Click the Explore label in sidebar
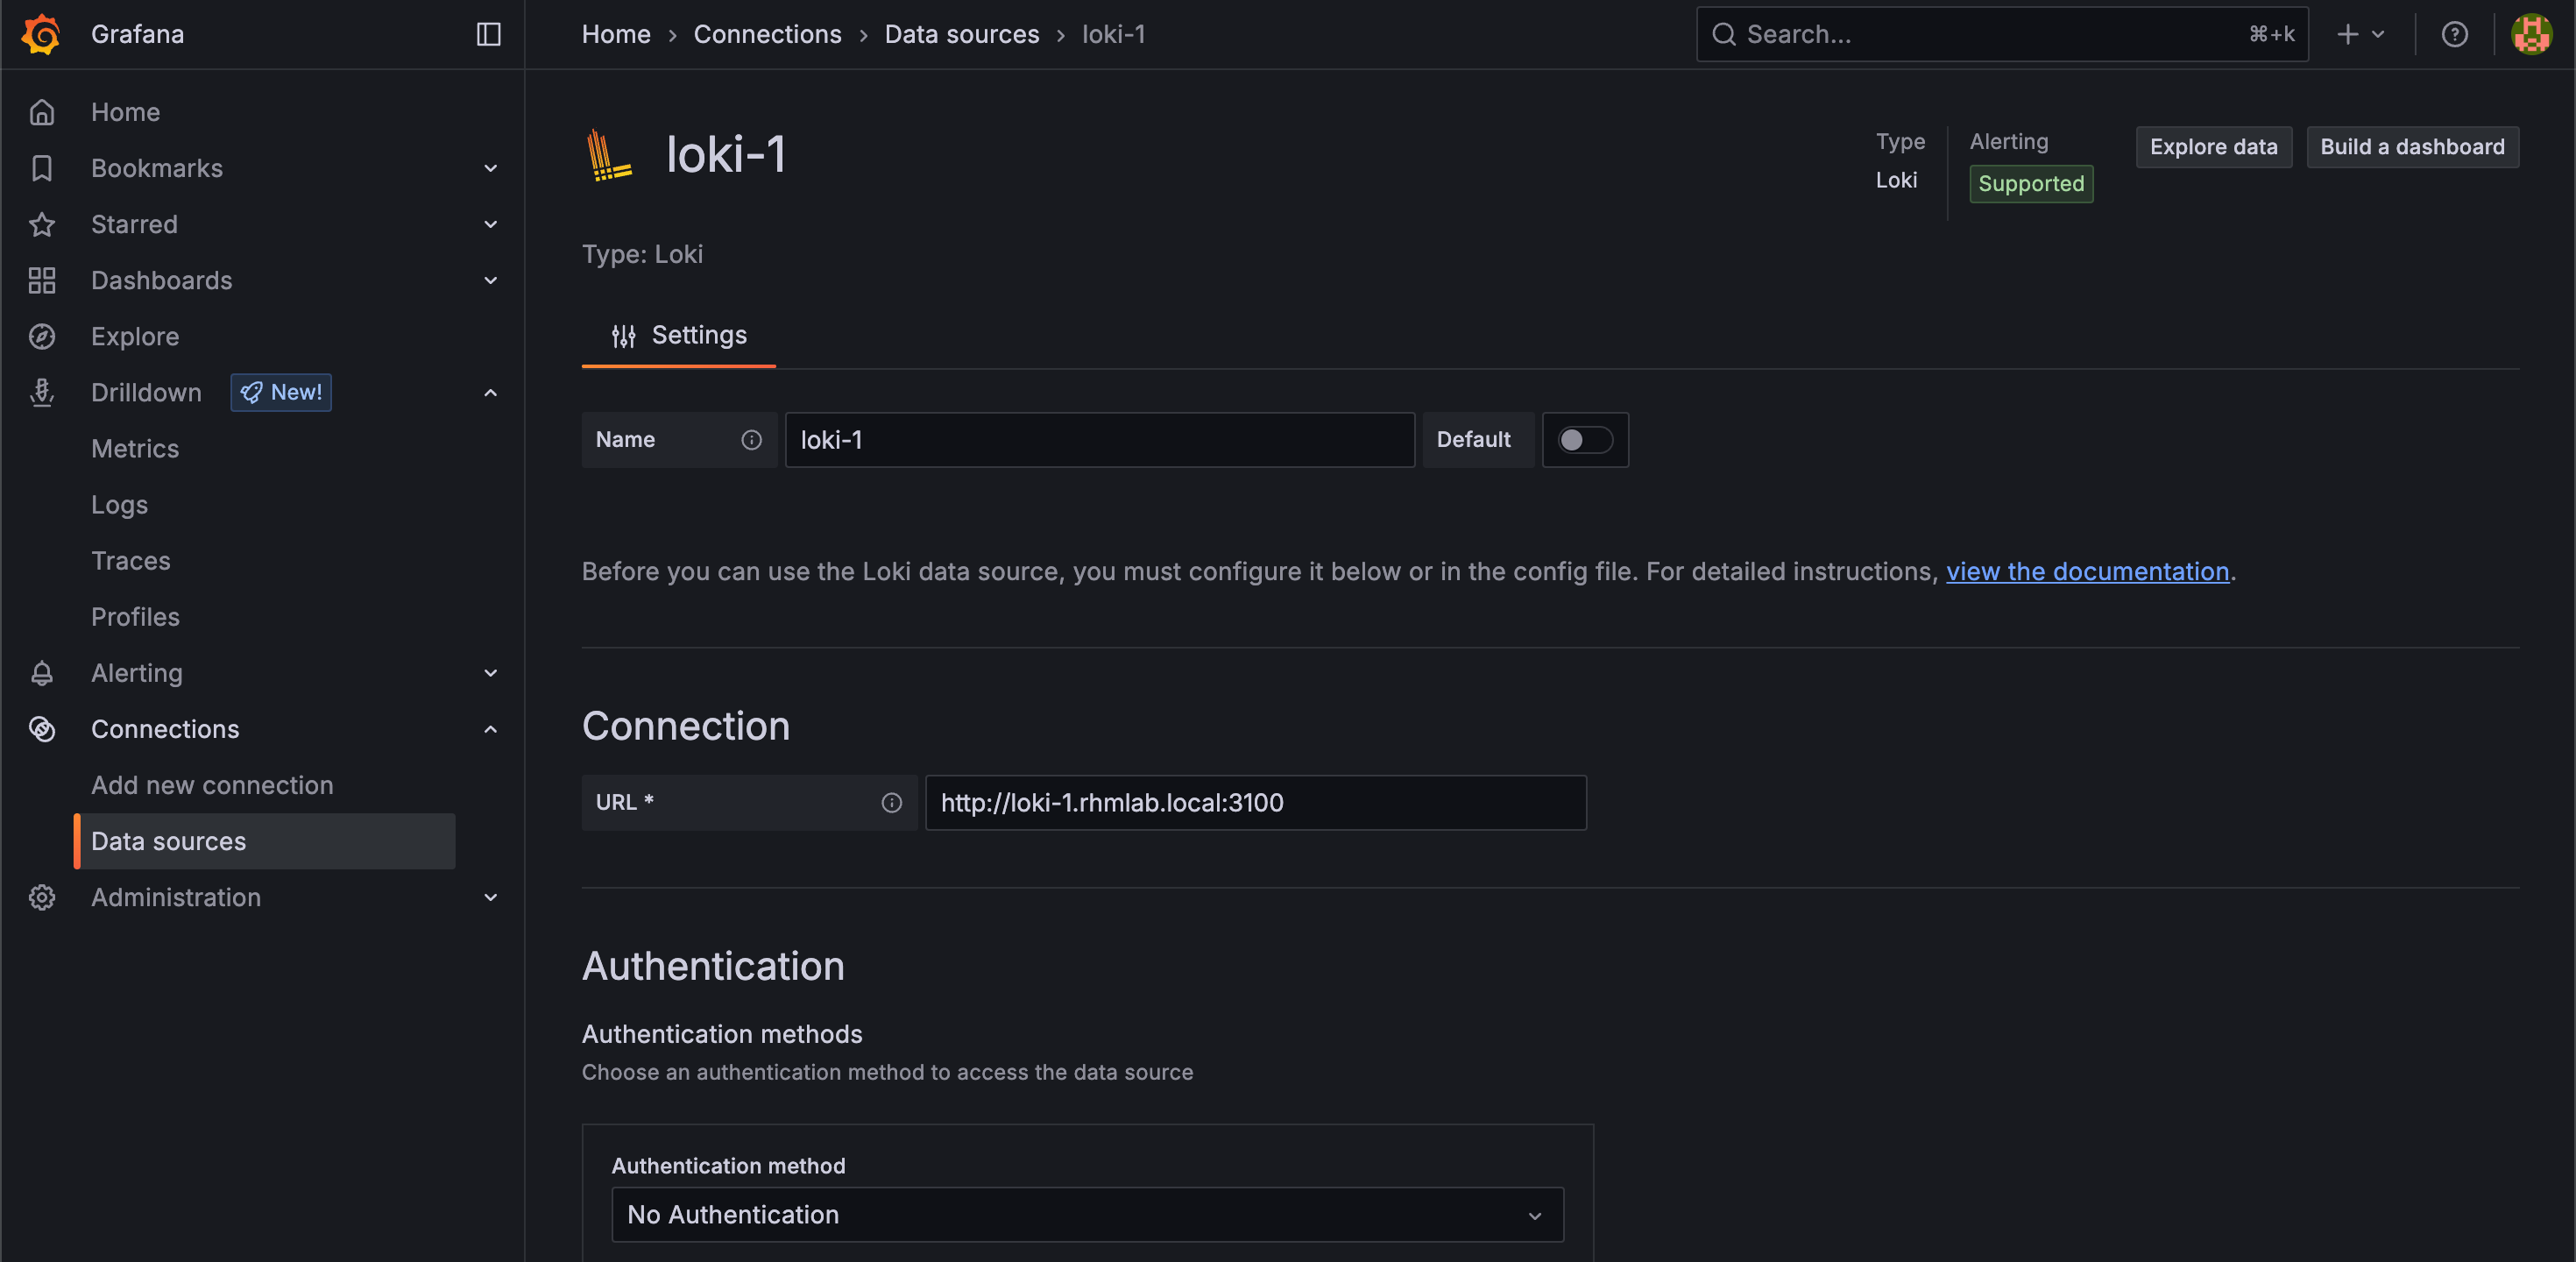 pyautogui.click(x=135, y=336)
